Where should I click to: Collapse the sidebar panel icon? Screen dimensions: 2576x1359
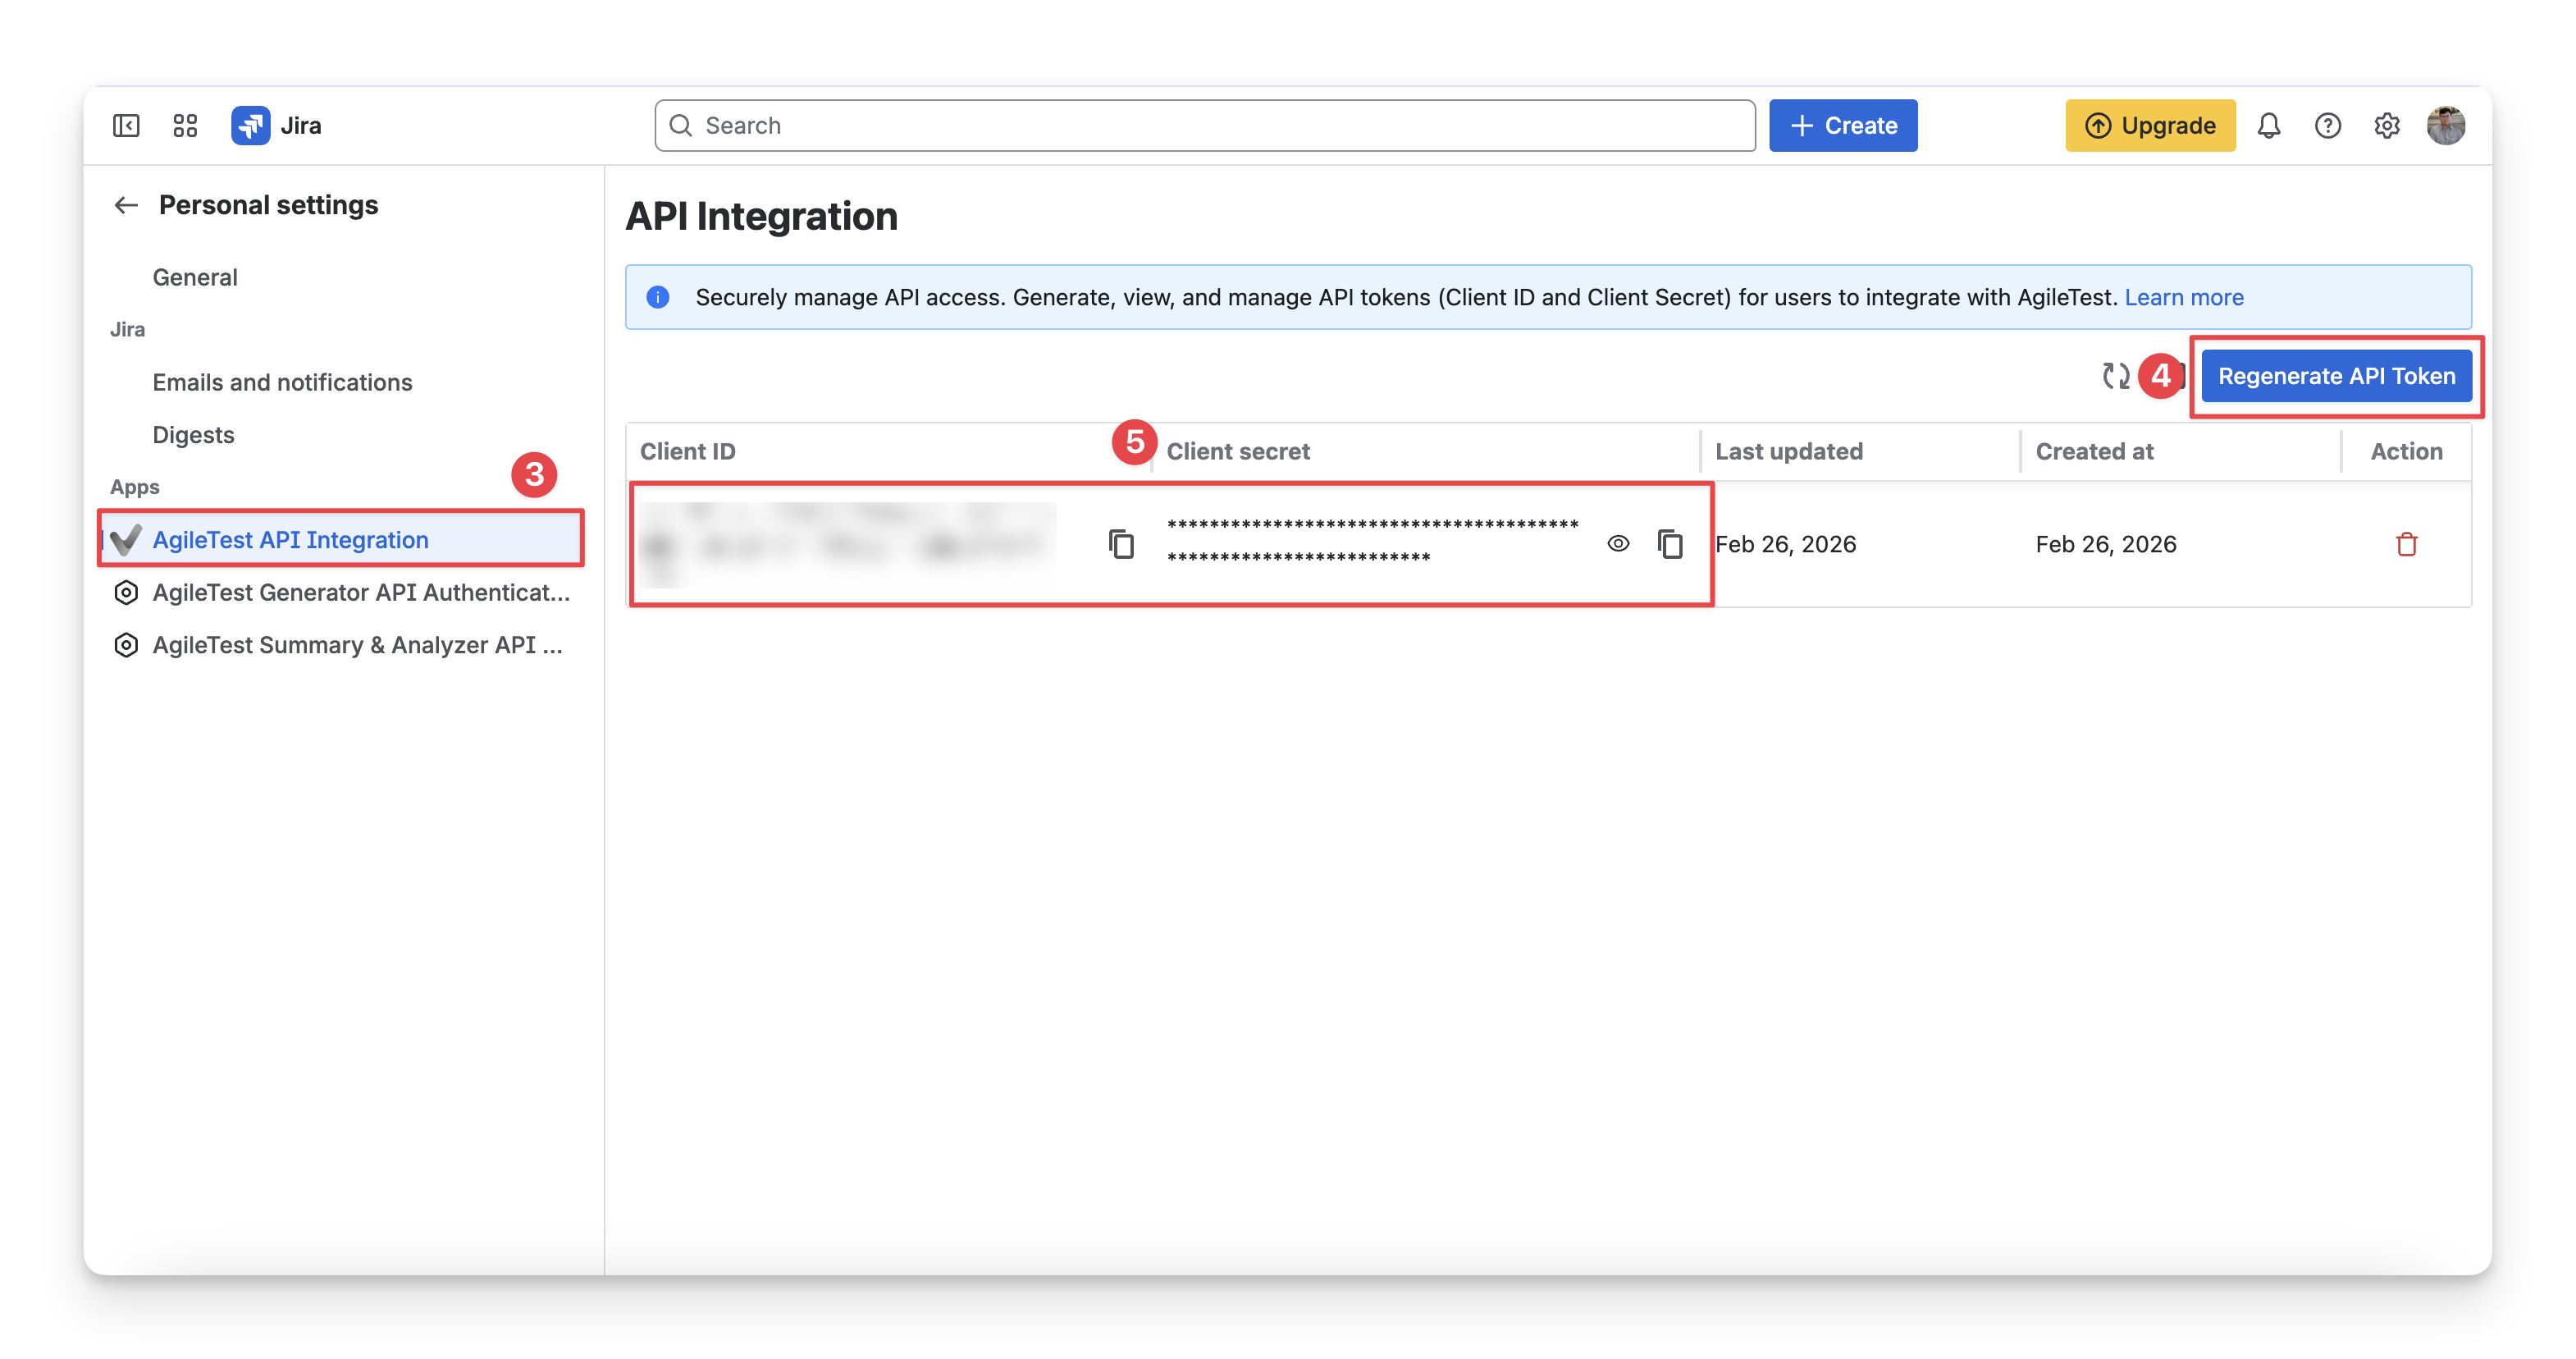[126, 125]
